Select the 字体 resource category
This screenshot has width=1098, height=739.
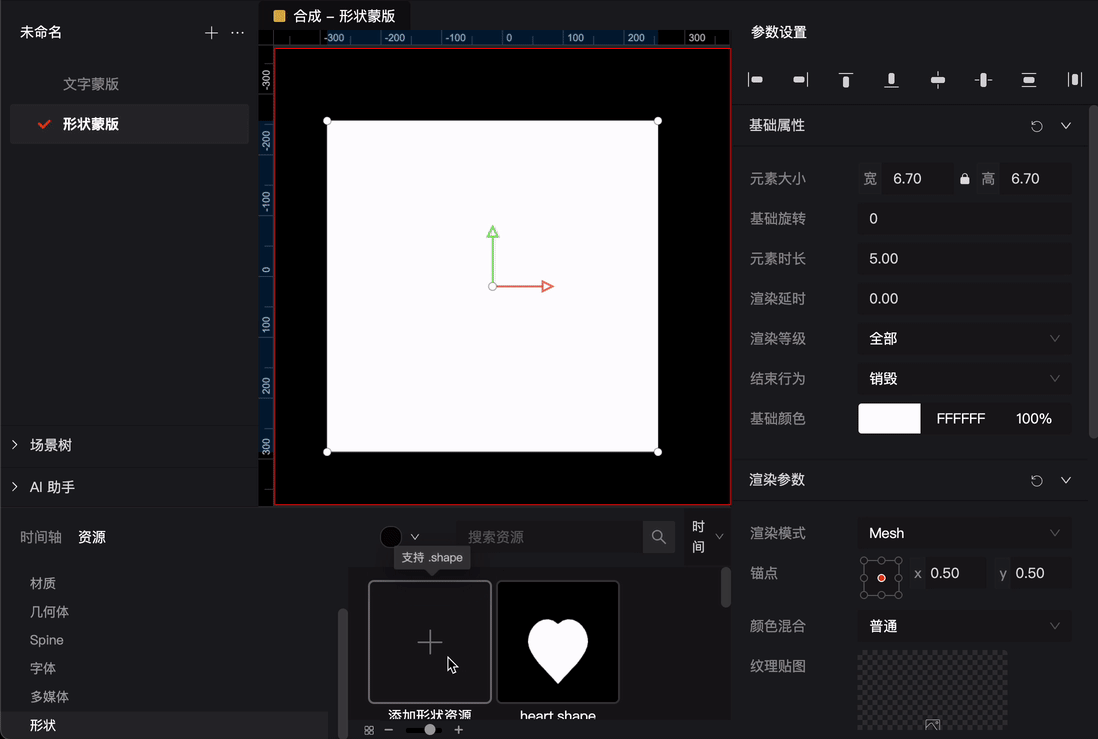point(43,668)
